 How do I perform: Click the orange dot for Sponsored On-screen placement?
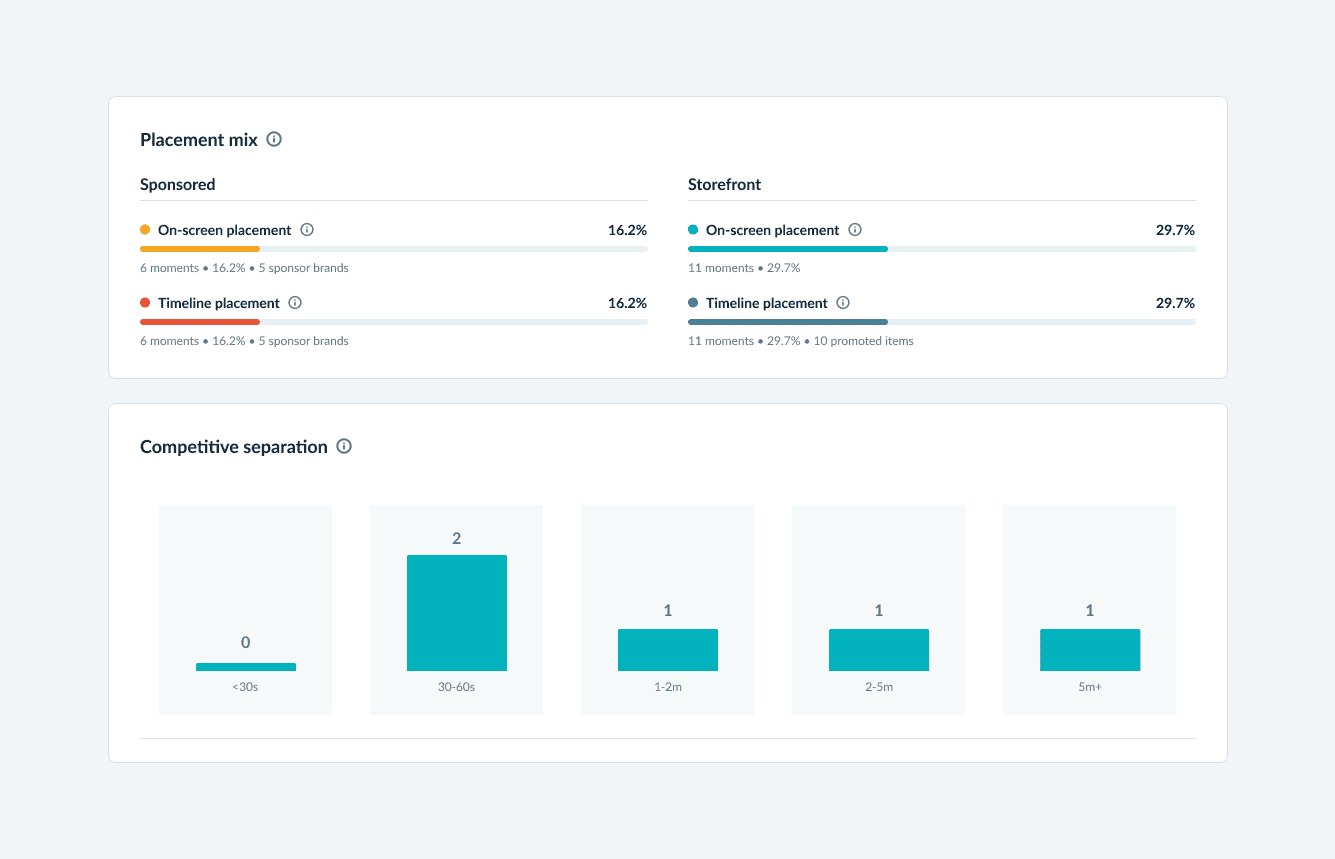[145, 230]
